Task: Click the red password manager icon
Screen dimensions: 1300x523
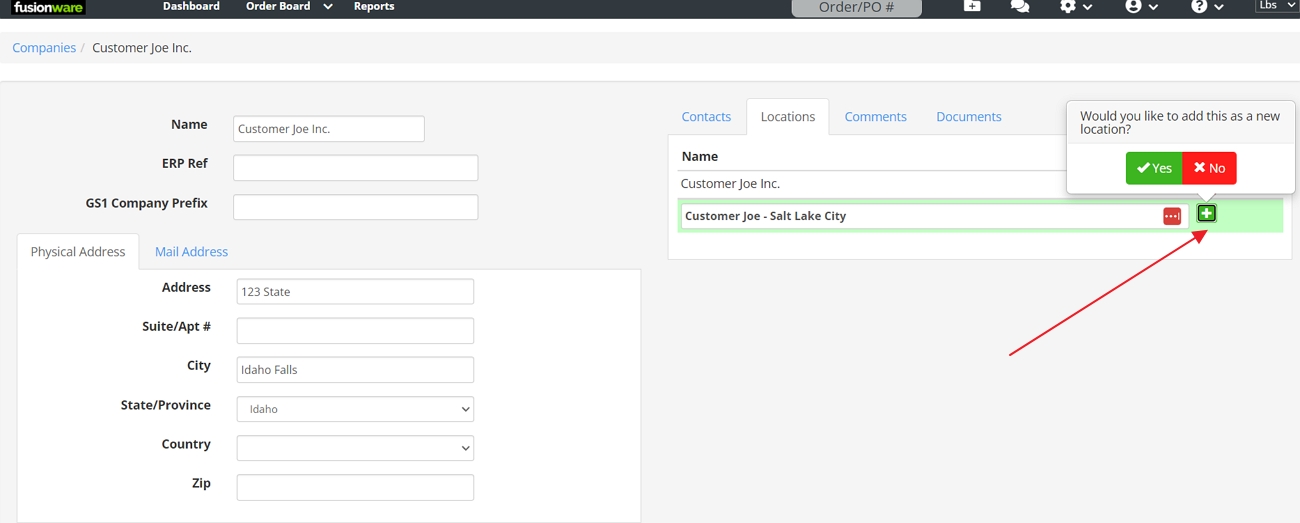Action: (1172, 216)
